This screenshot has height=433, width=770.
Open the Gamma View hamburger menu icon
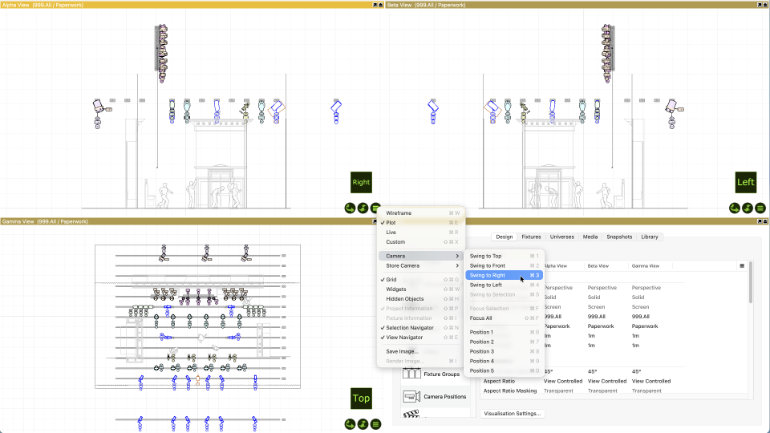pyautogui.click(x=374, y=423)
